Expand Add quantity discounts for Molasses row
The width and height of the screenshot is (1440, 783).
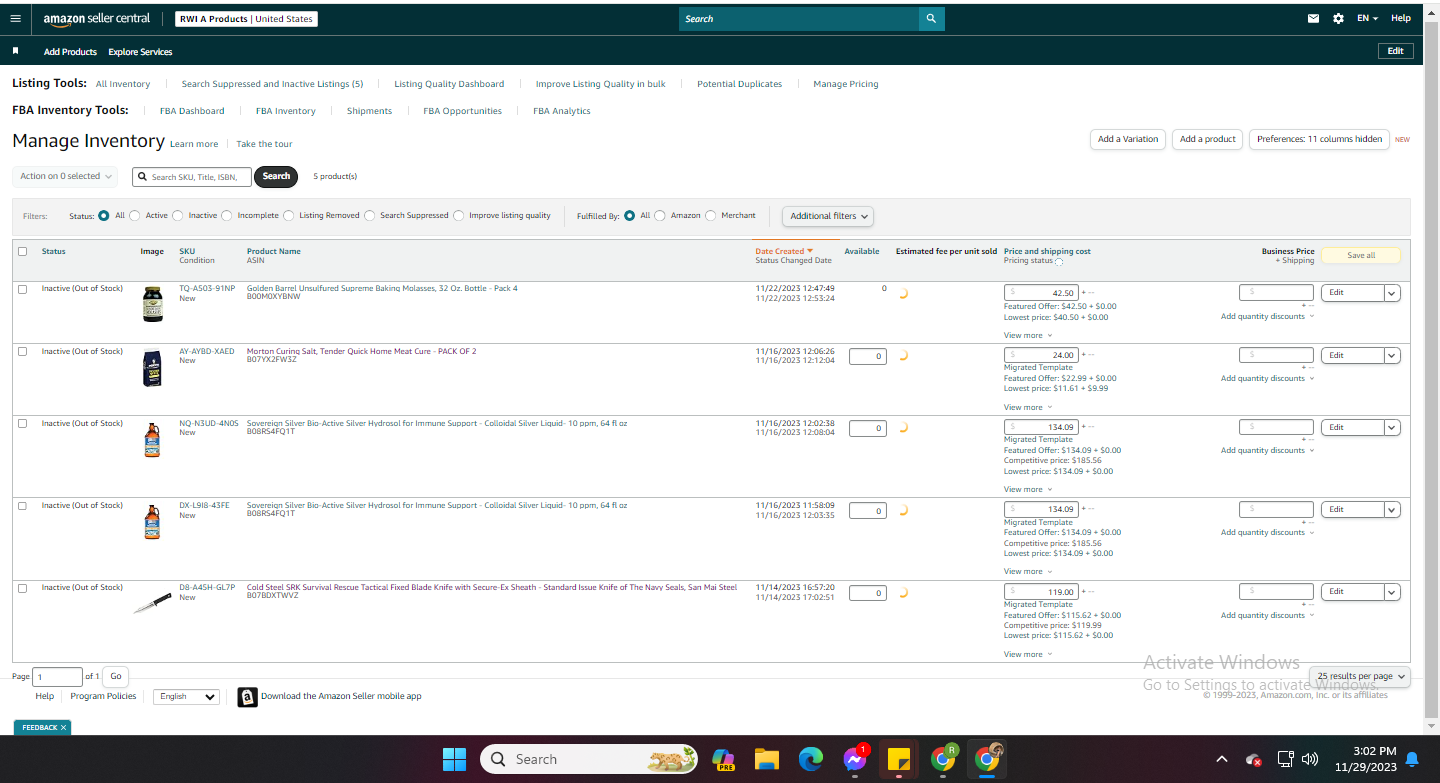tap(1267, 316)
